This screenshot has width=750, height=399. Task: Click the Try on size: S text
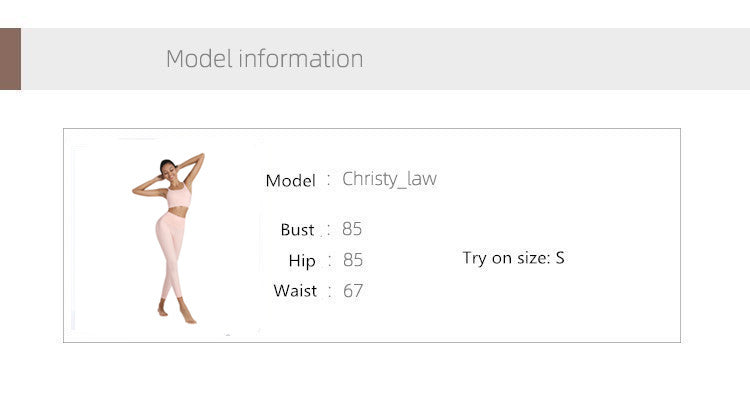(x=513, y=258)
